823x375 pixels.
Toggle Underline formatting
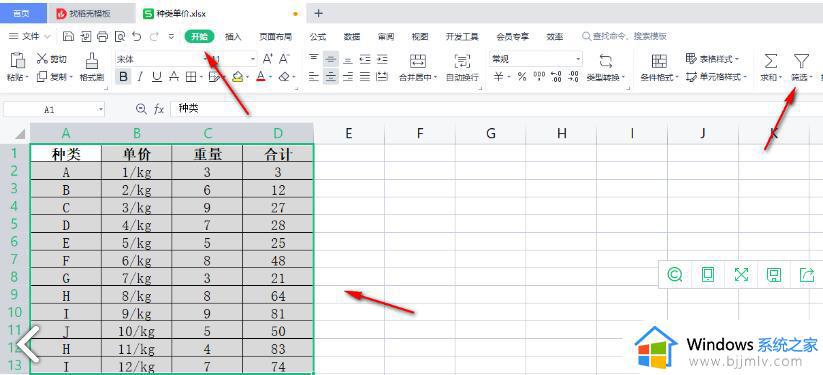click(156, 77)
